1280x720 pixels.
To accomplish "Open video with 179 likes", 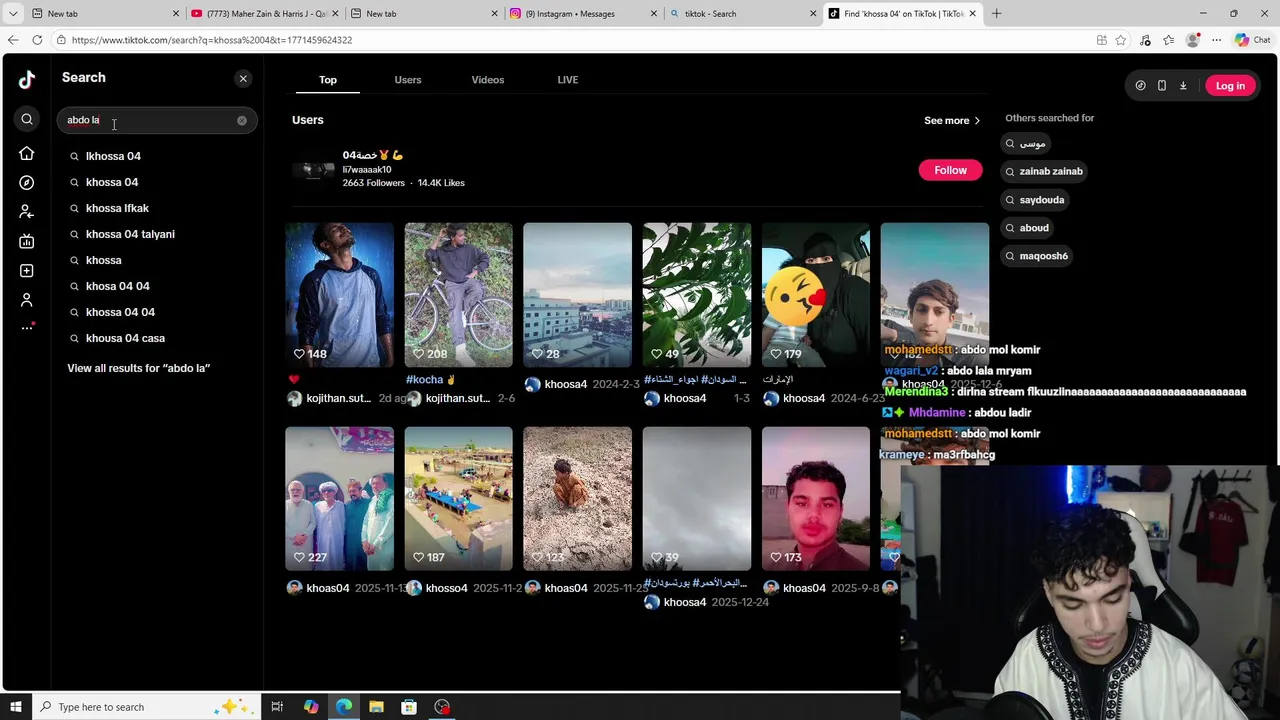I will coord(816,295).
